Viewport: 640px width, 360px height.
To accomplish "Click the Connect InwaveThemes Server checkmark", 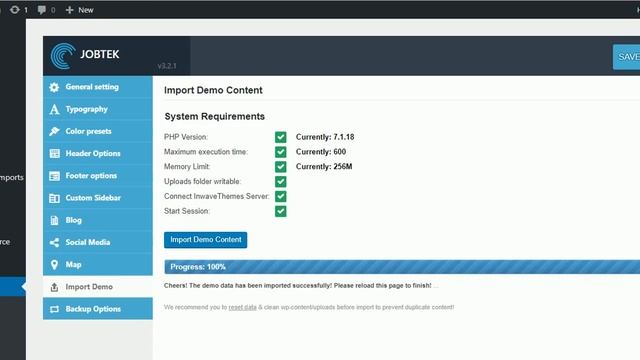I will [x=280, y=196].
